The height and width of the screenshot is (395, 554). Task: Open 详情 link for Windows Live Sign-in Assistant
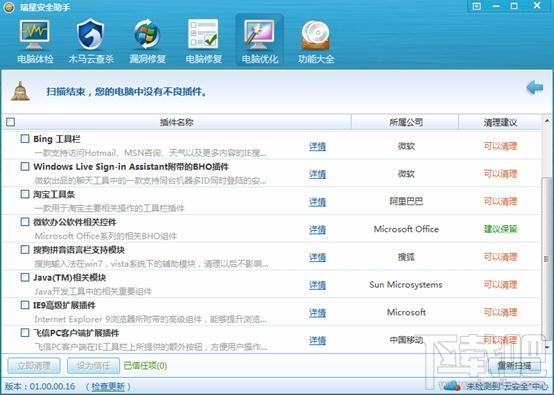[317, 174]
